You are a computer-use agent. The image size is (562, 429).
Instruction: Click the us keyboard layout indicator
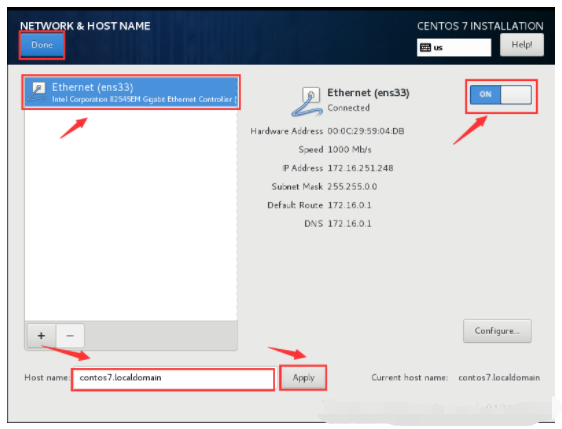(454, 47)
